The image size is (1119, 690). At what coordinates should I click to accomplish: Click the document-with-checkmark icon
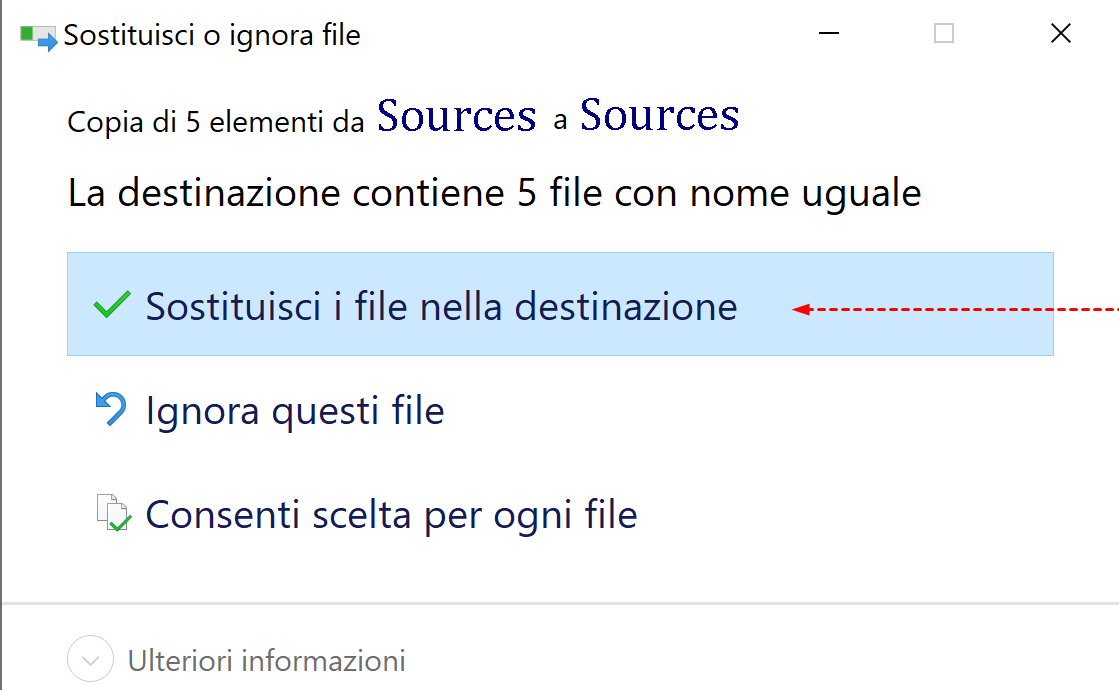pyautogui.click(x=112, y=514)
